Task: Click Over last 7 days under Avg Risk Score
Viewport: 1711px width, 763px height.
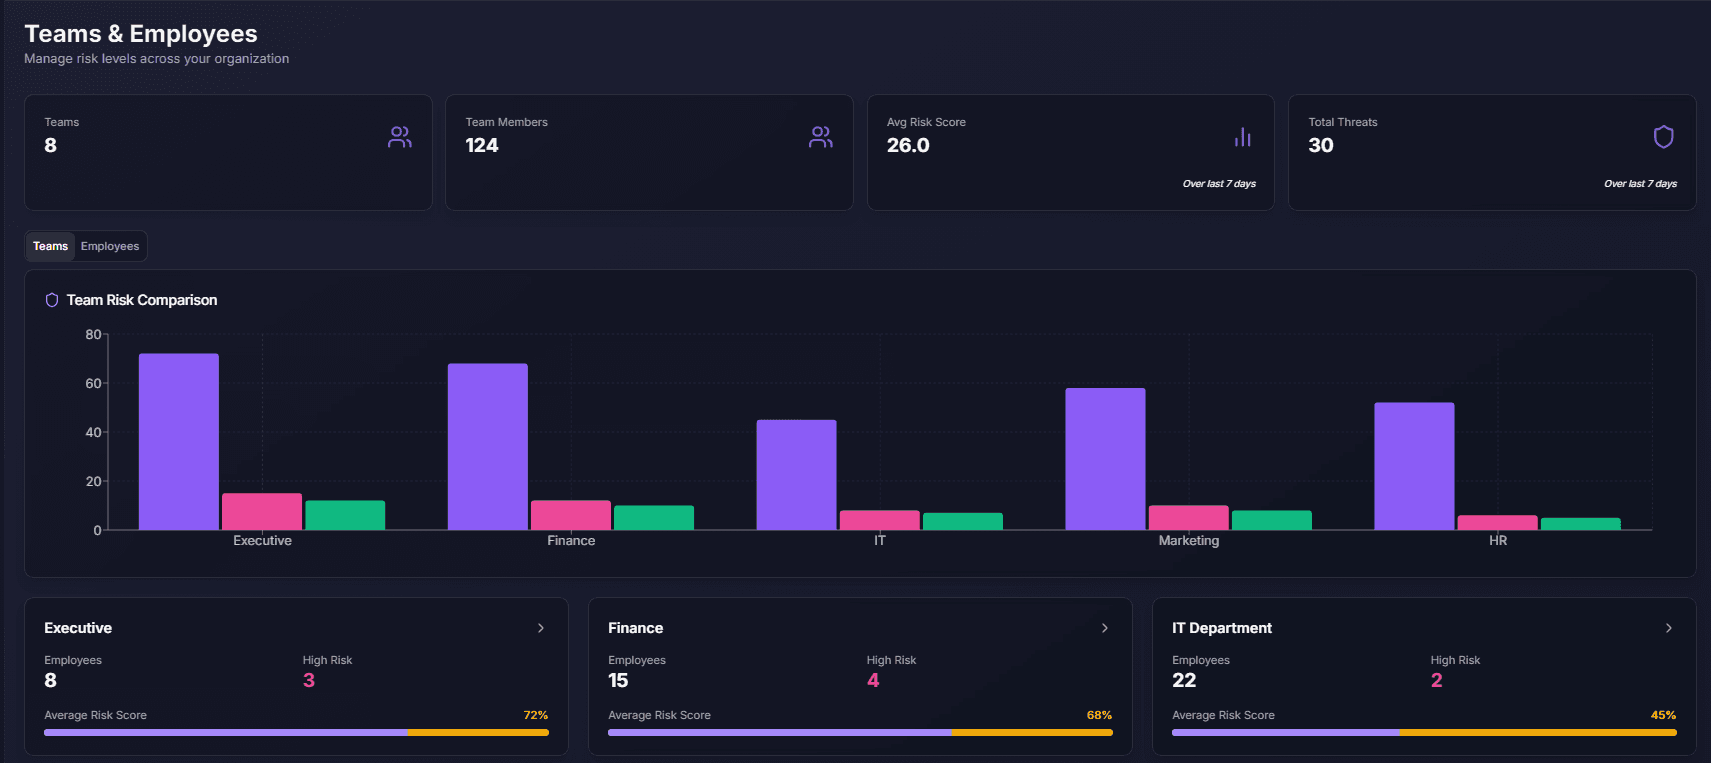Action: (x=1219, y=184)
